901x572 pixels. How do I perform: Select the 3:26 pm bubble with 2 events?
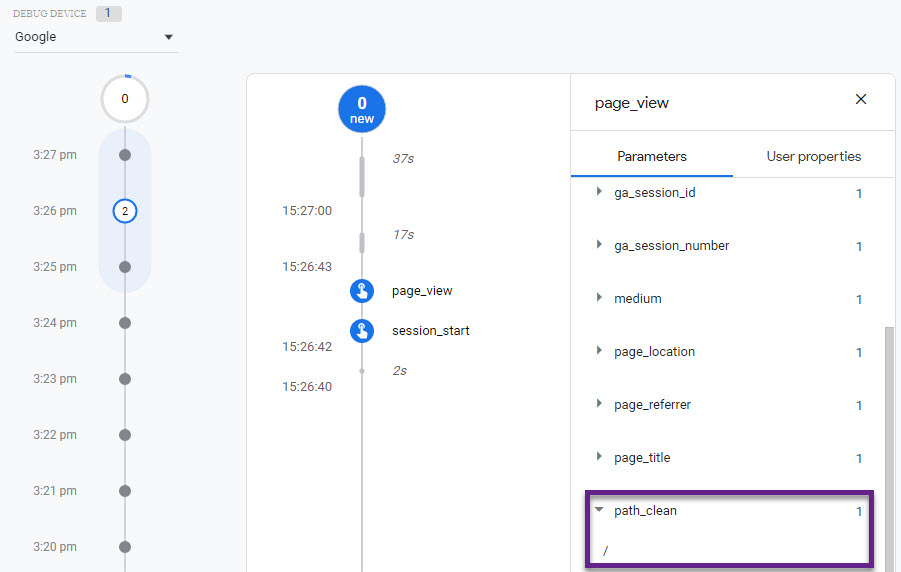(x=125, y=211)
